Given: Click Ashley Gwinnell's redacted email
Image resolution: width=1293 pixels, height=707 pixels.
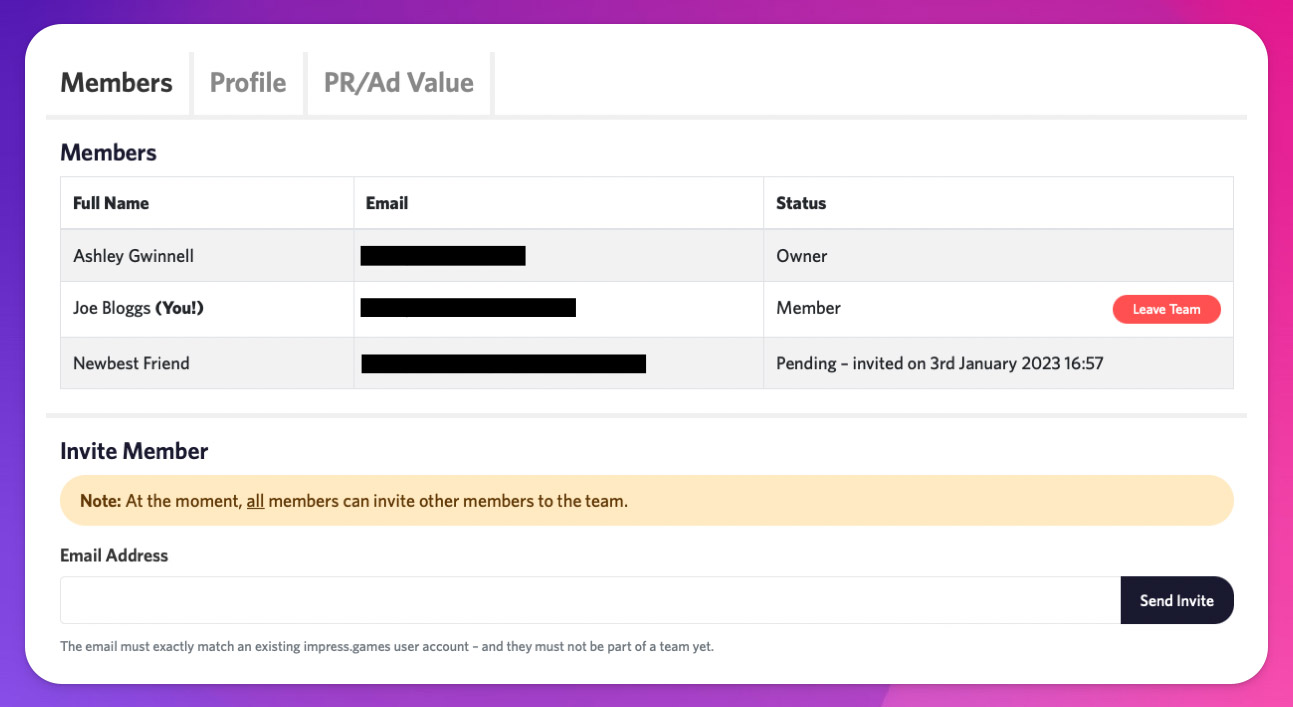Looking at the screenshot, I should pos(443,256).
